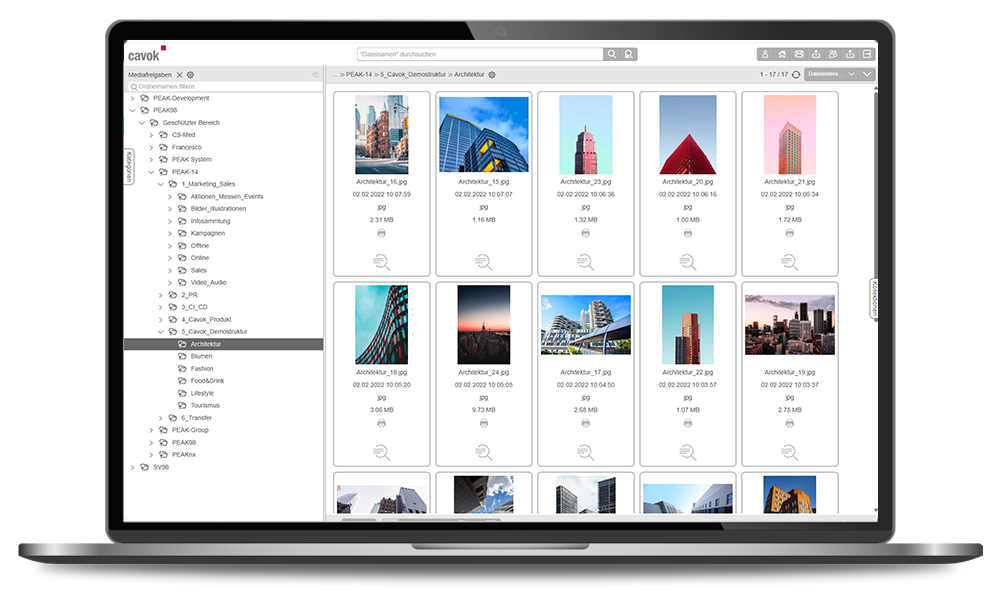
Task: Go to home via the house icon
Action: pyautogui.click(x=782, y=54)
